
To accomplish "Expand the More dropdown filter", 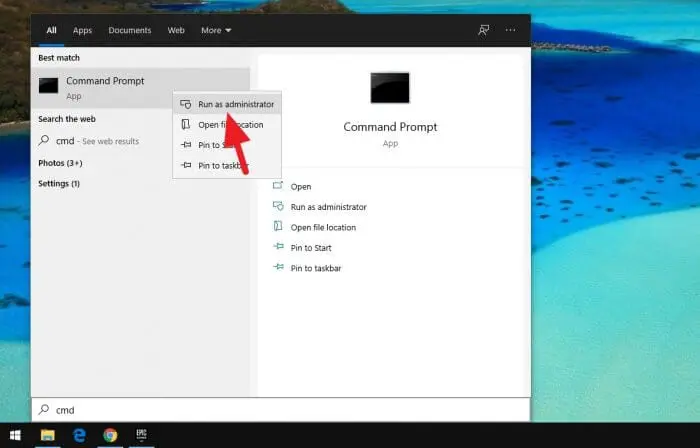I will click(x=216, y=30).
